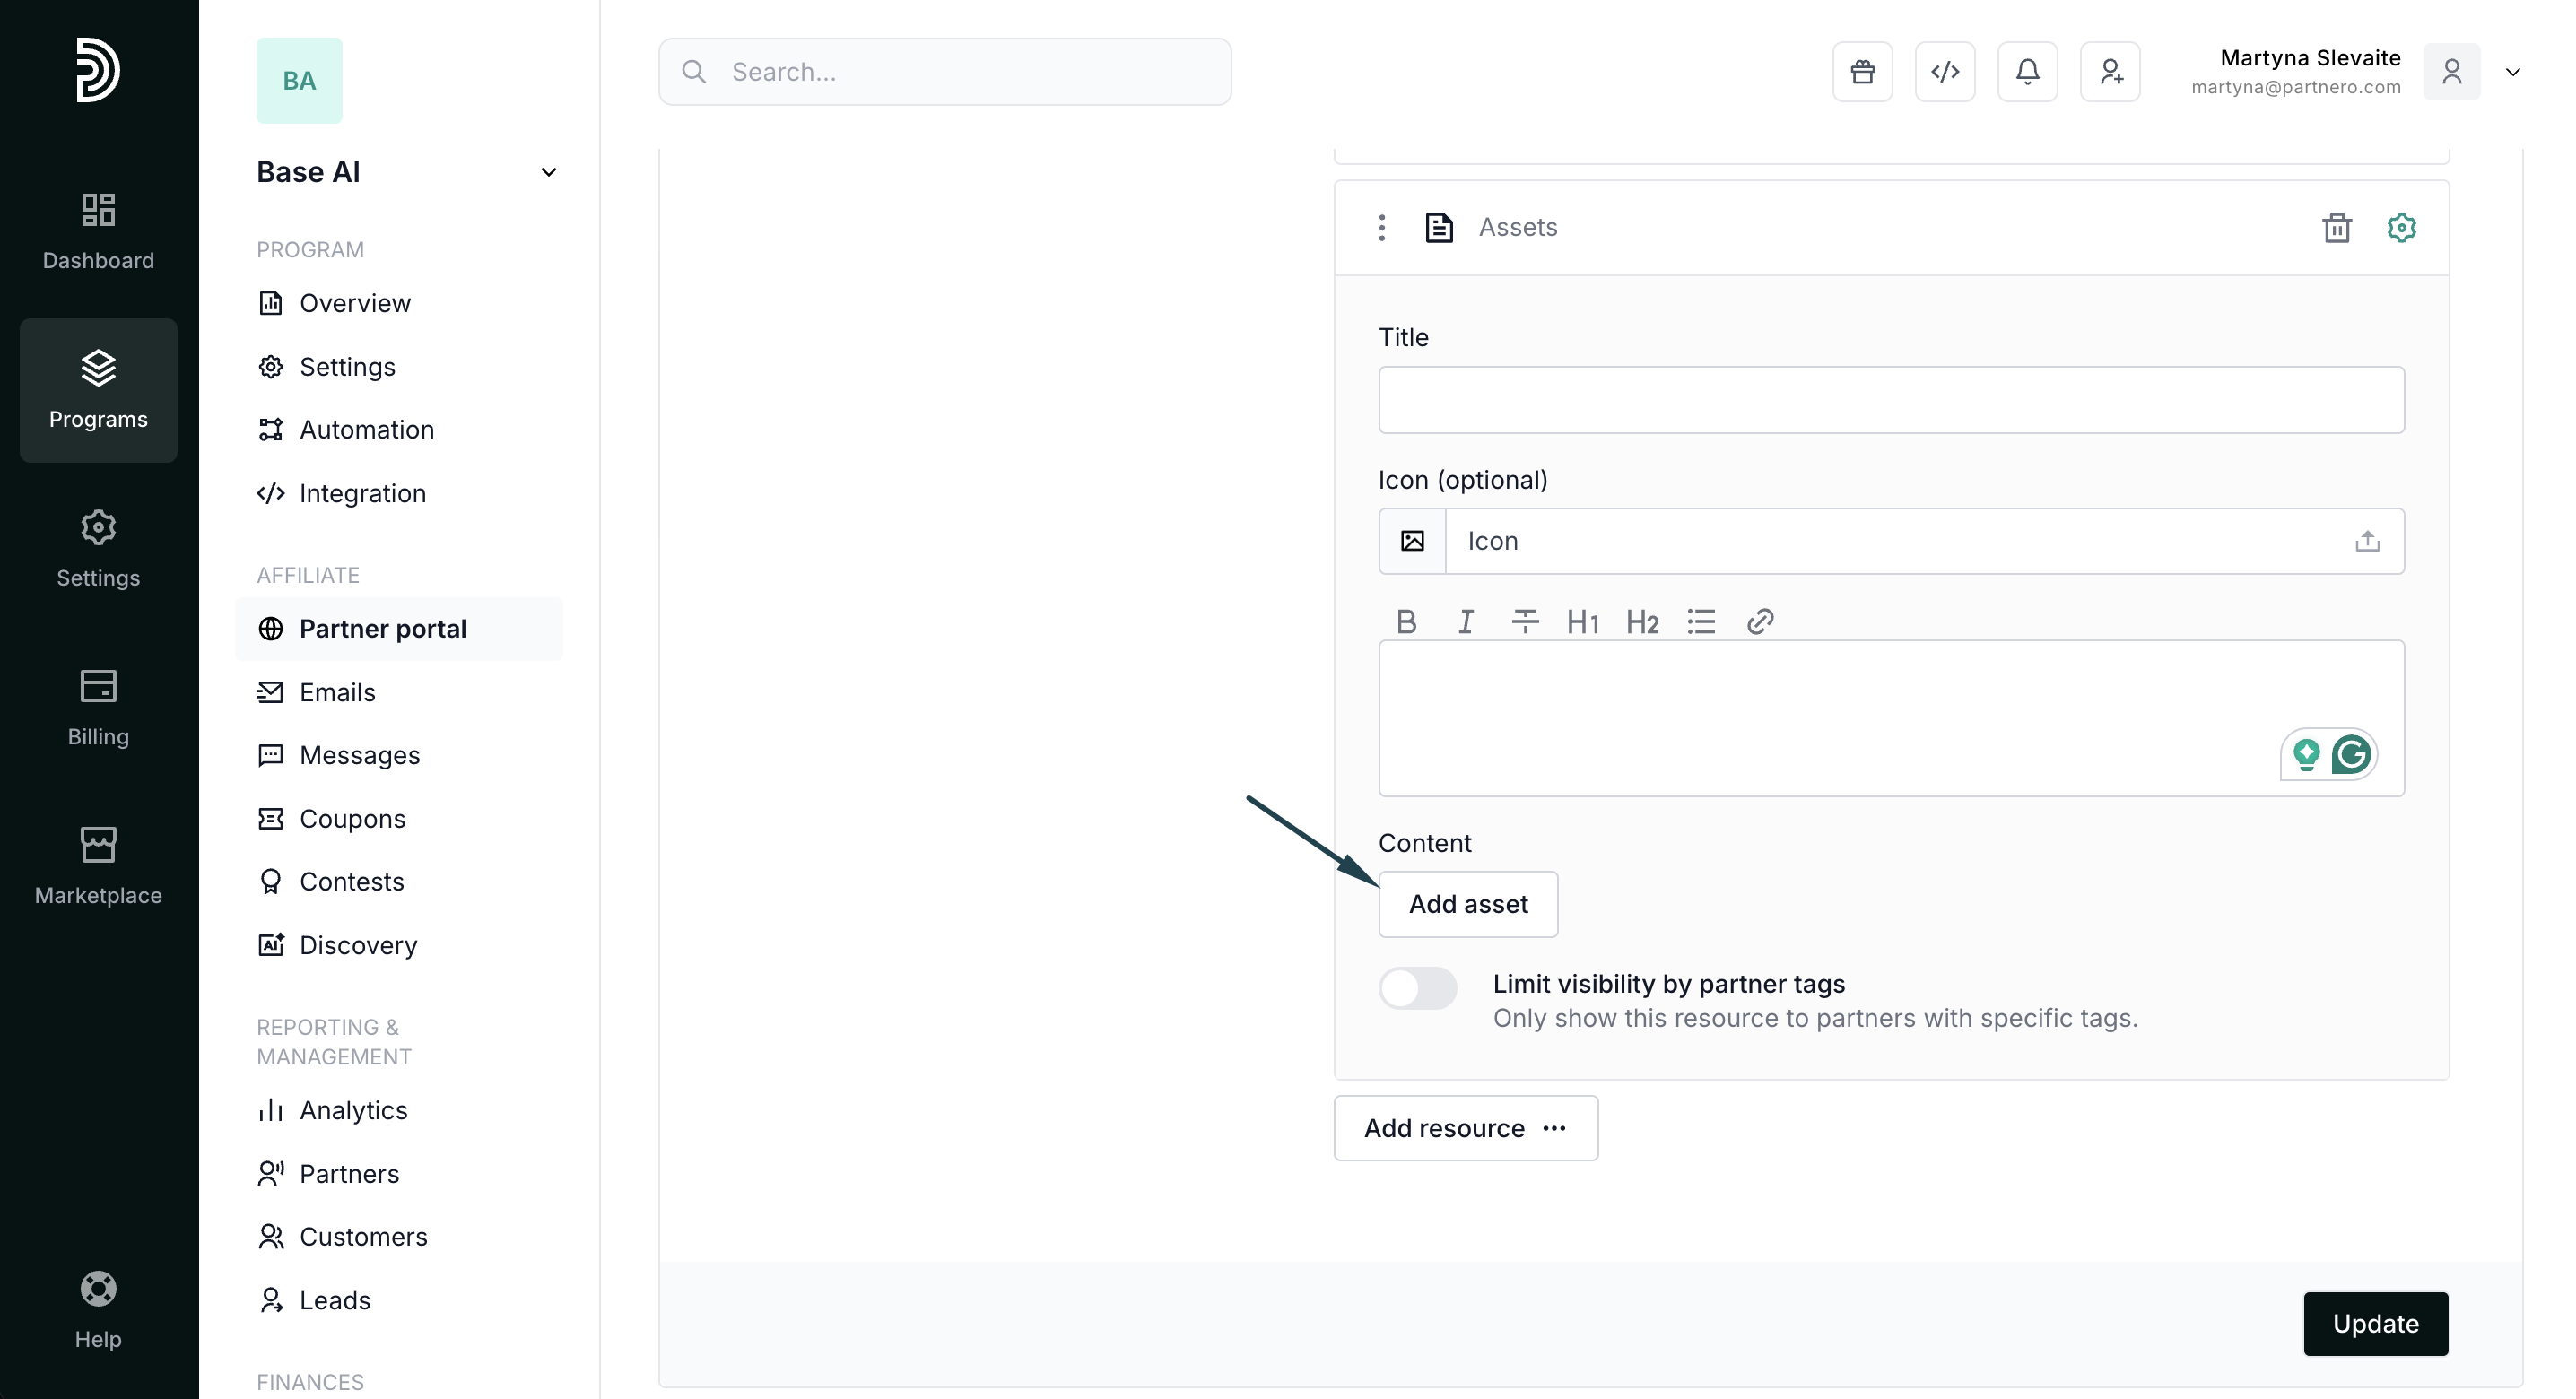Open Marketplace in the main navigation
The height and width of the screenshot is (1399, 2576).
click(98, 866)
